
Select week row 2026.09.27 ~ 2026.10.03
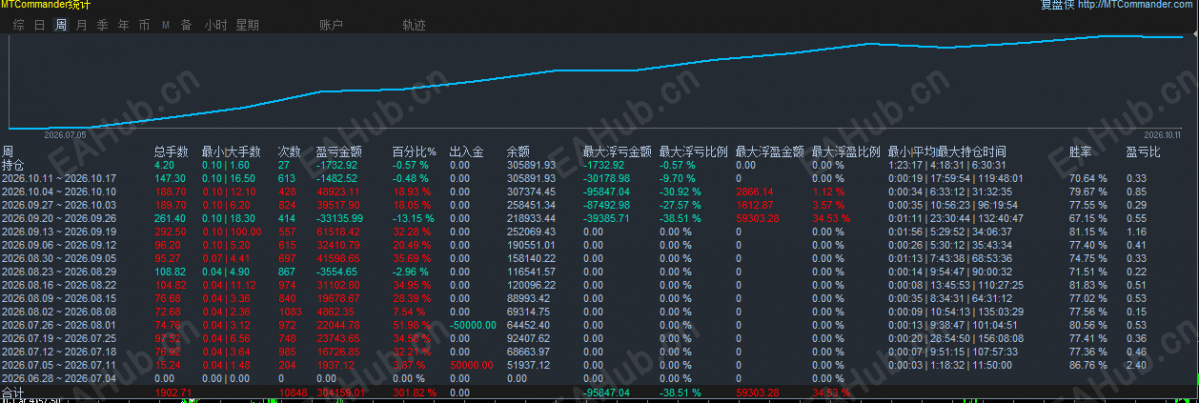tap(58, 204)
